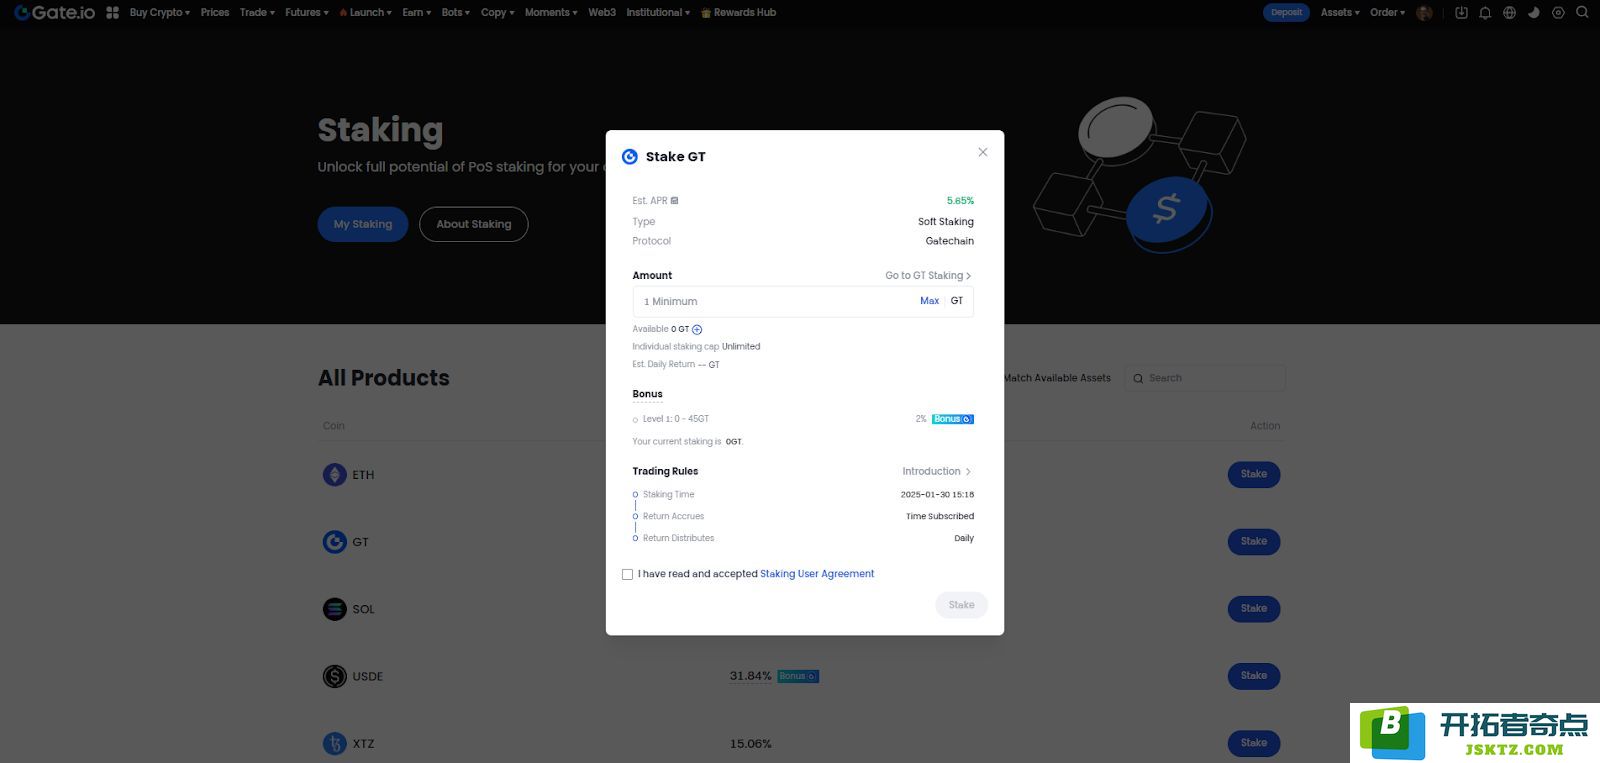Expand the Copy menu

(497, 13)
